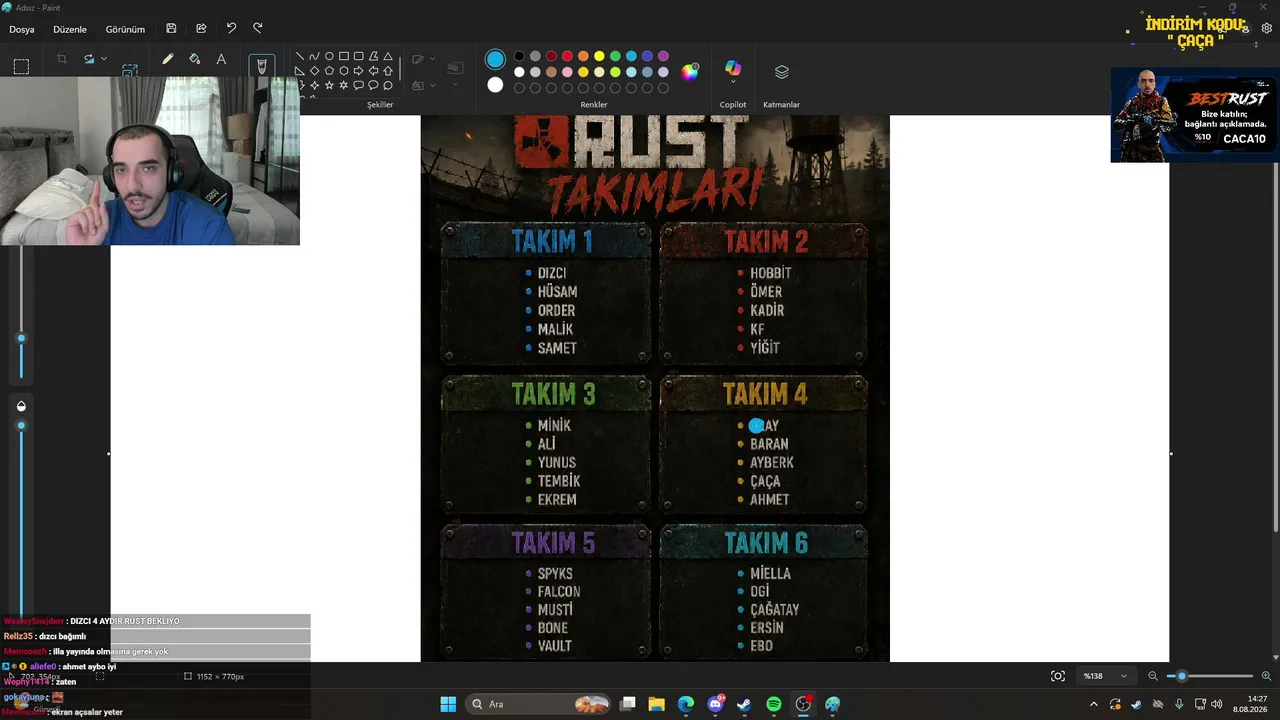Adjust the brush size slider handle
Viewport: 1280px width, 720px height.
coord(21,339)
